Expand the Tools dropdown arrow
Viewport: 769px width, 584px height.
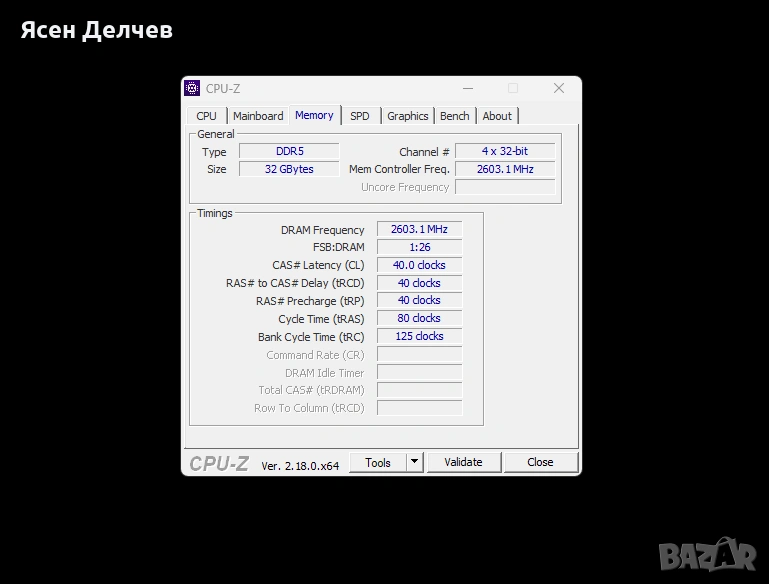(x=415, y=462)
